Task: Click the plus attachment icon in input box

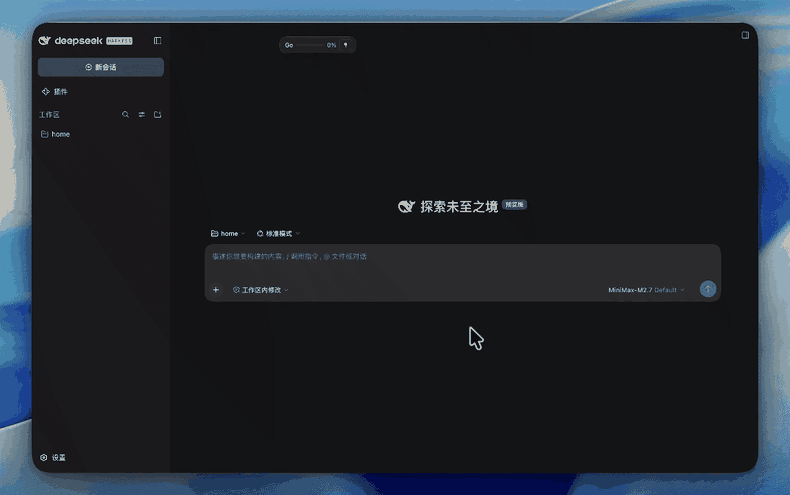Action: click(x=216, y=290)
